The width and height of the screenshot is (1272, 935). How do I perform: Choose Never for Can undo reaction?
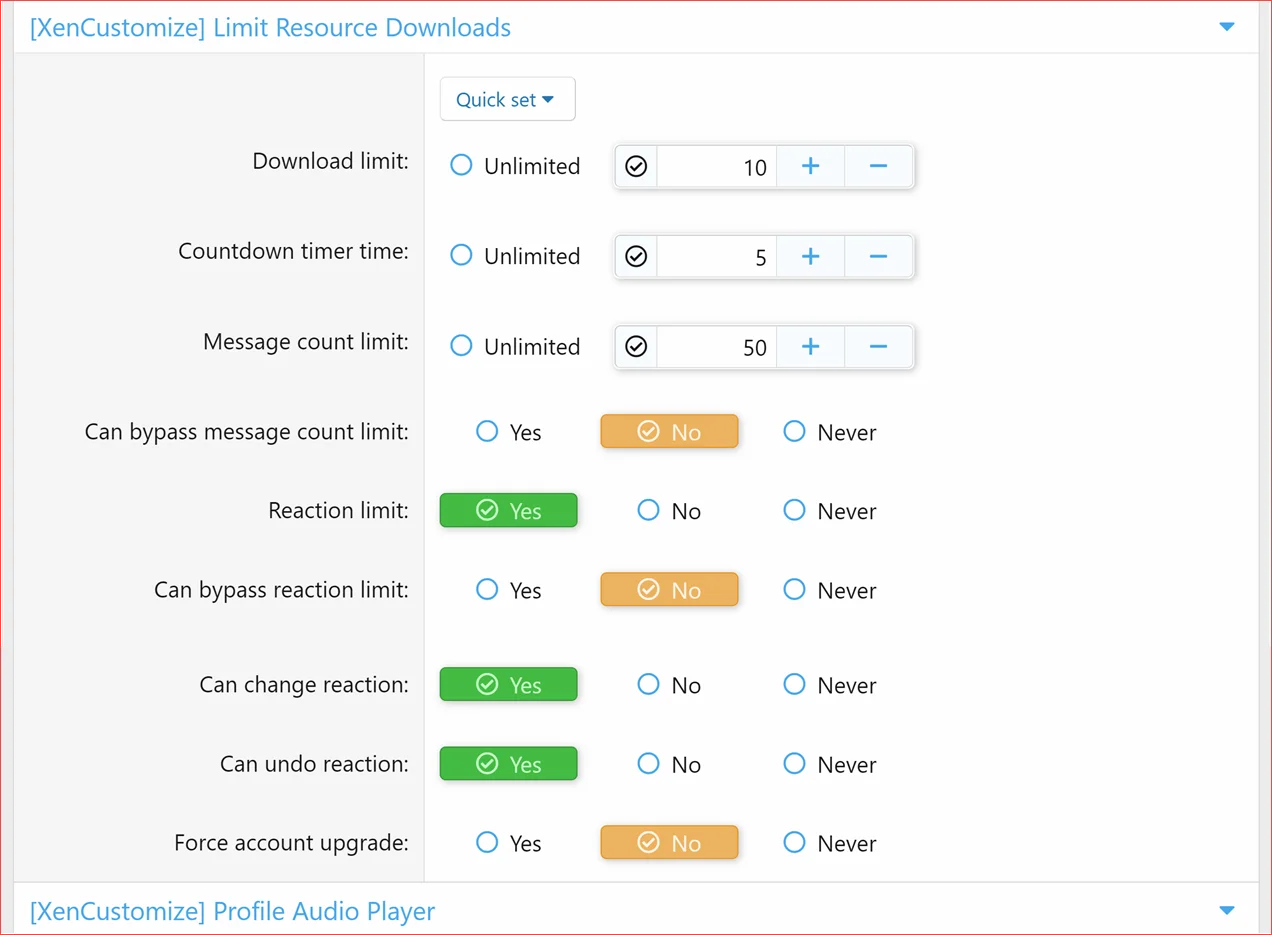coord(830,764)
